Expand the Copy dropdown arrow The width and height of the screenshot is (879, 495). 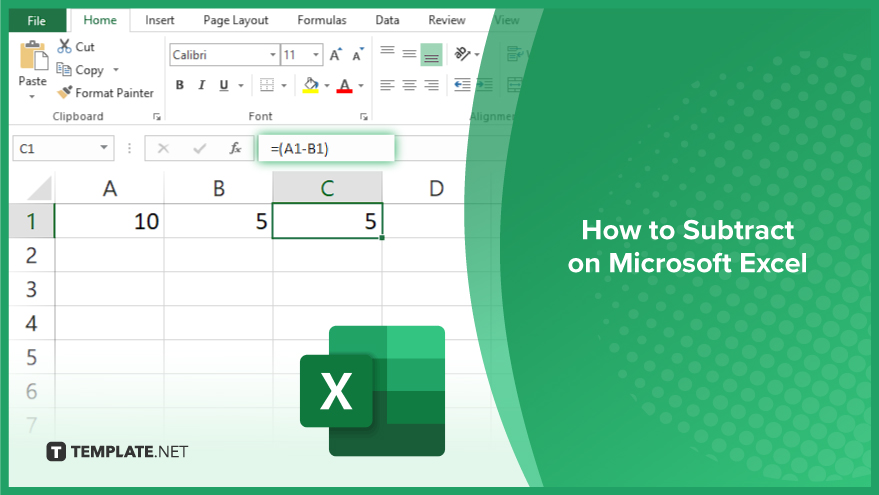click(116, 70)
